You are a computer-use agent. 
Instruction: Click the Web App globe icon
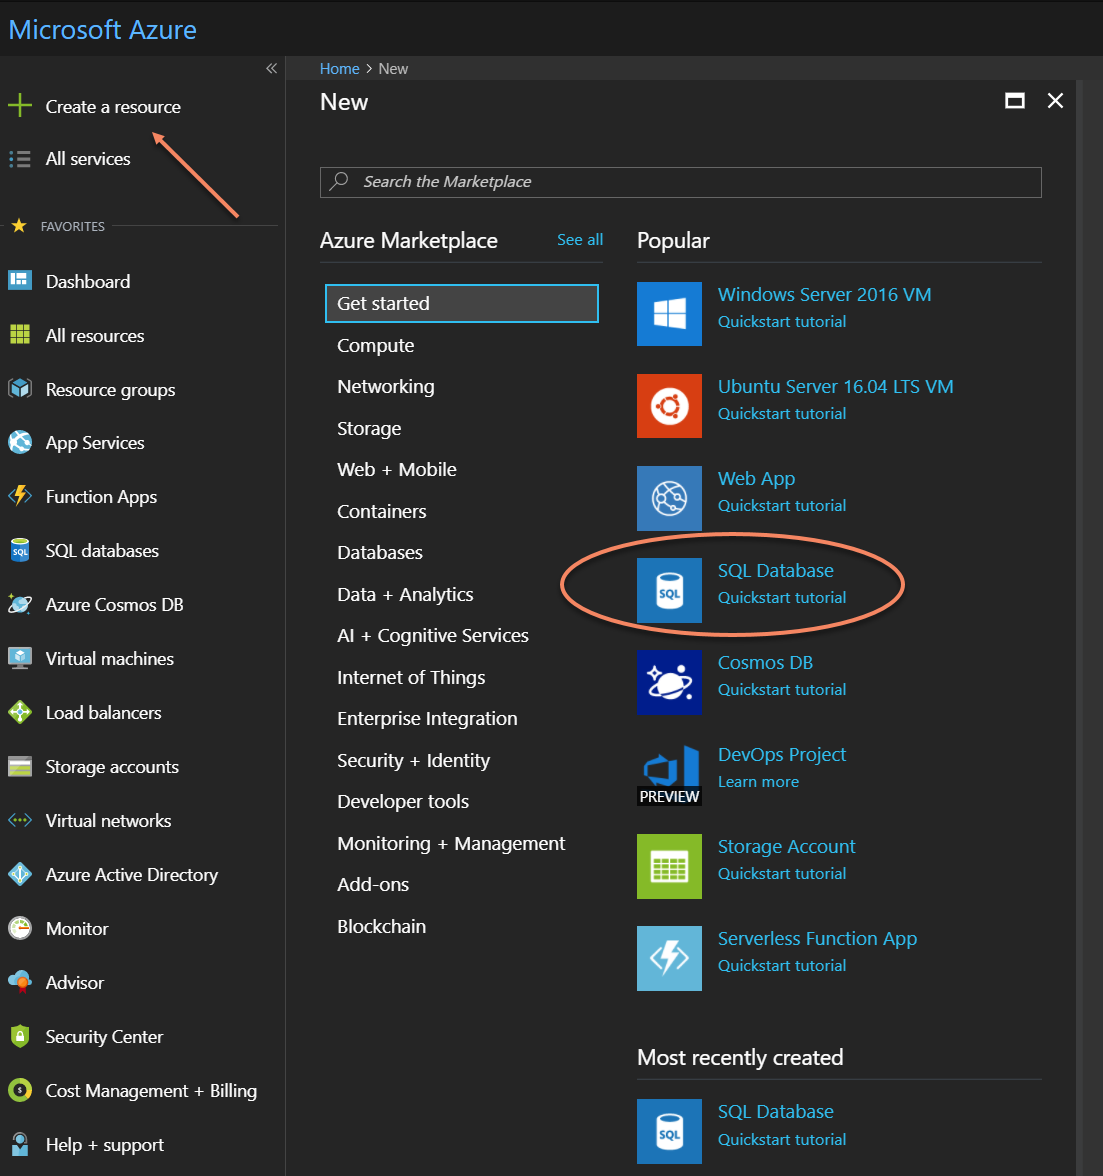click(x=669, y=498)
